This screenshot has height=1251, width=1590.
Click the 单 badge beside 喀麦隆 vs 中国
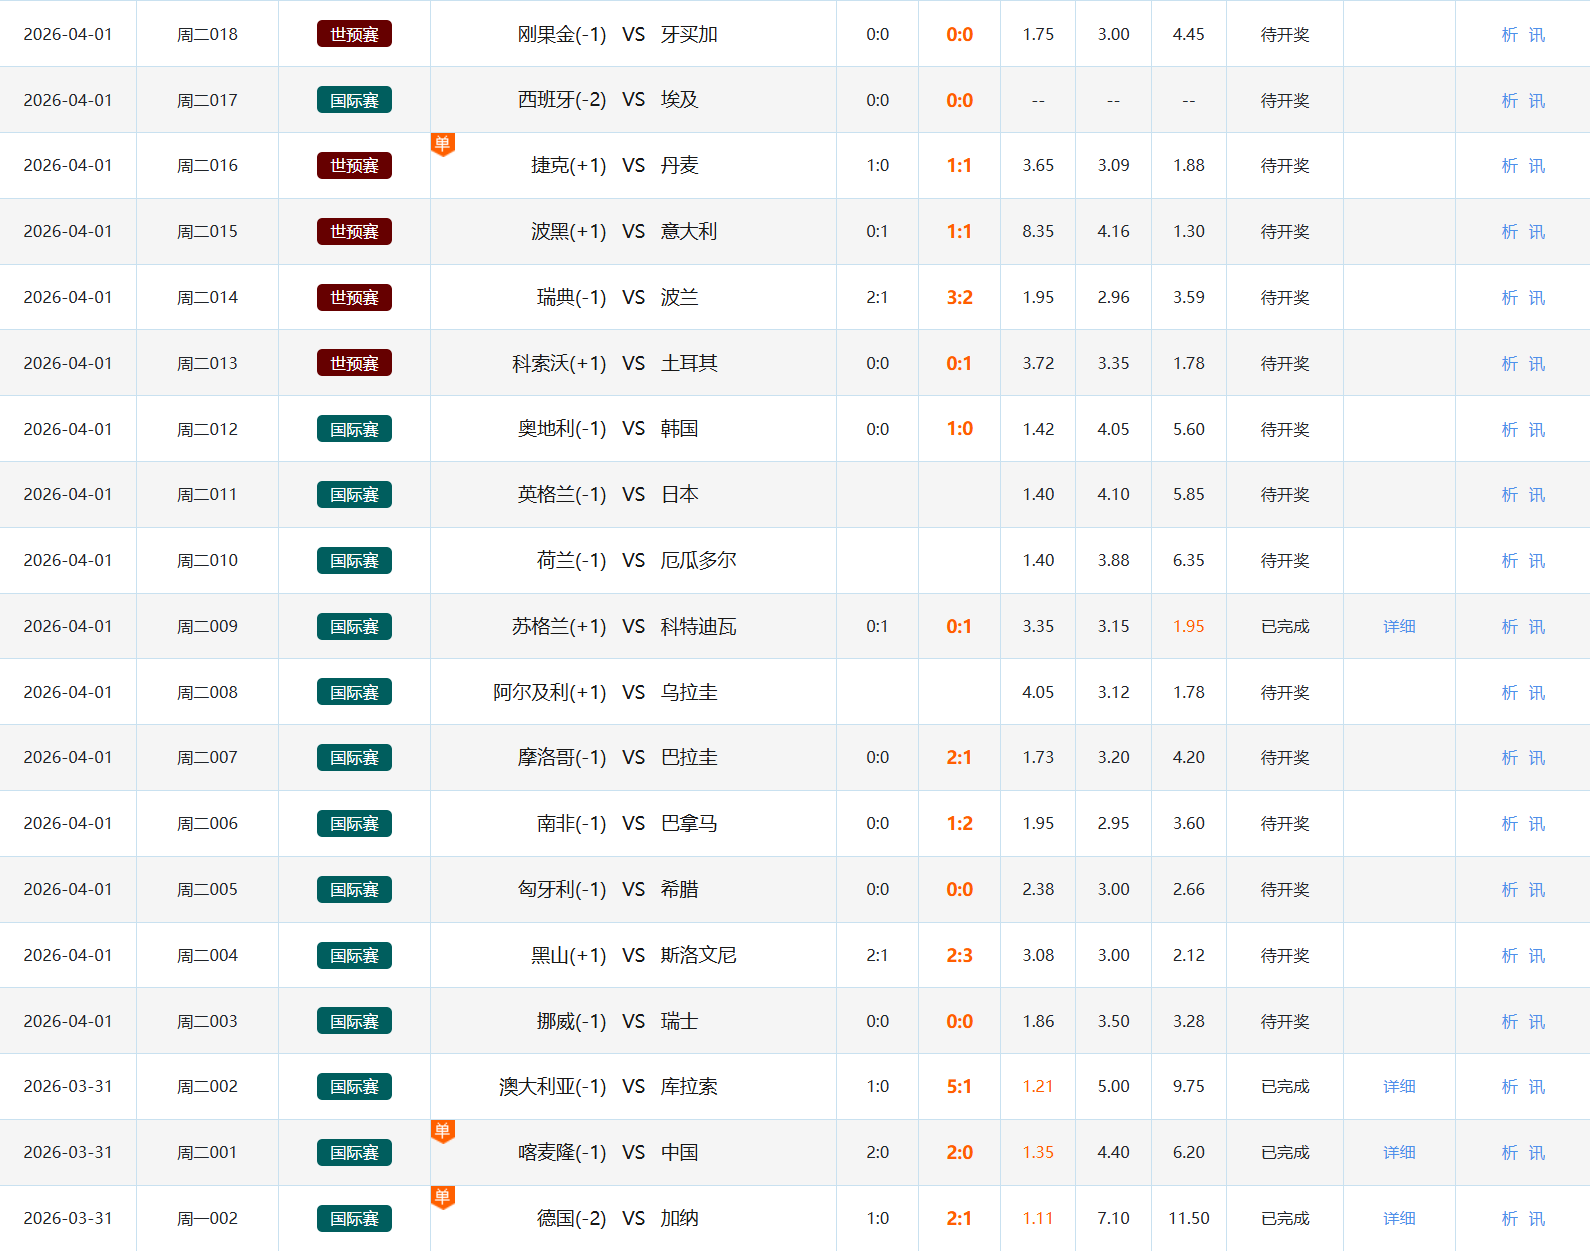[442, 1131]
